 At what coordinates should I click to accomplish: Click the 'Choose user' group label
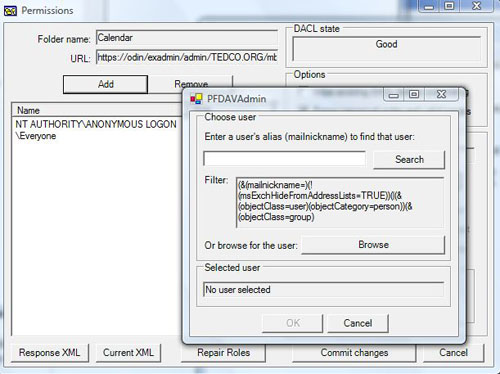(x=230, y=117)
